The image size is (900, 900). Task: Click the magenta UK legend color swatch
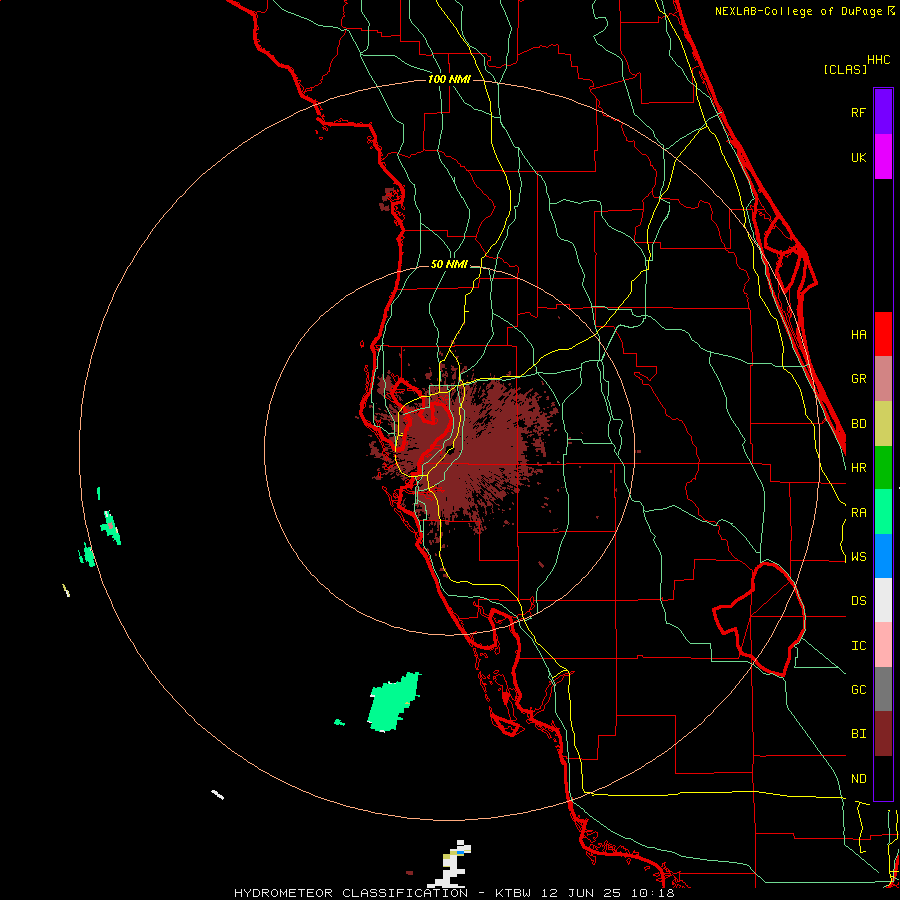(x=883, y=157)
